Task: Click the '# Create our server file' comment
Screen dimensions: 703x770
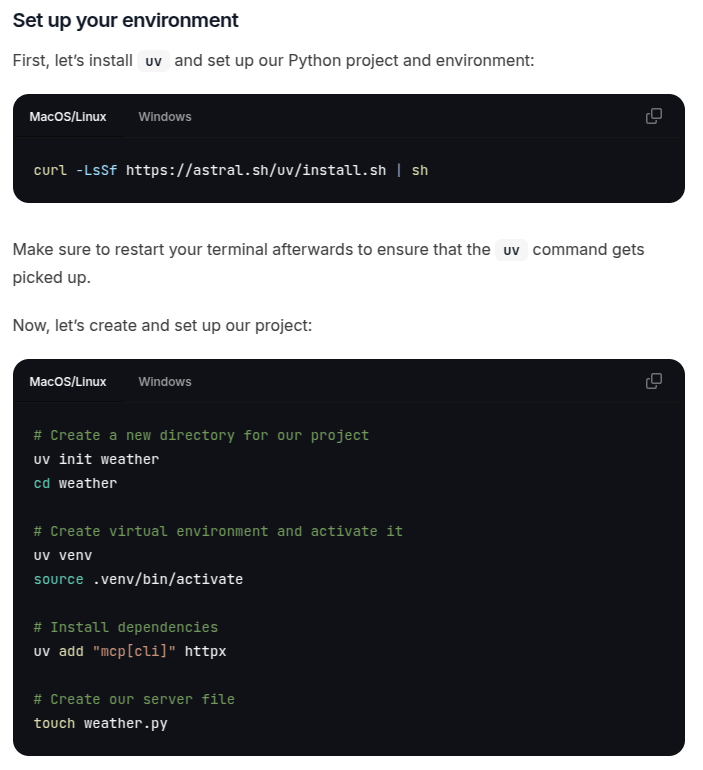Action: 134,700
